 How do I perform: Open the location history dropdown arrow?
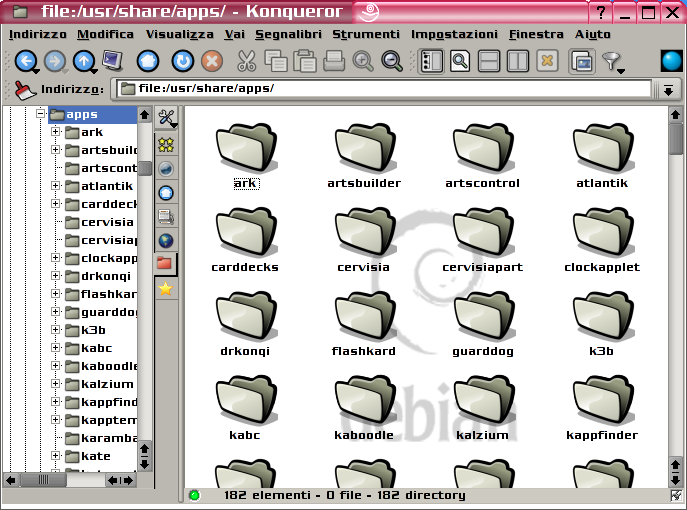tap(669, 90)
